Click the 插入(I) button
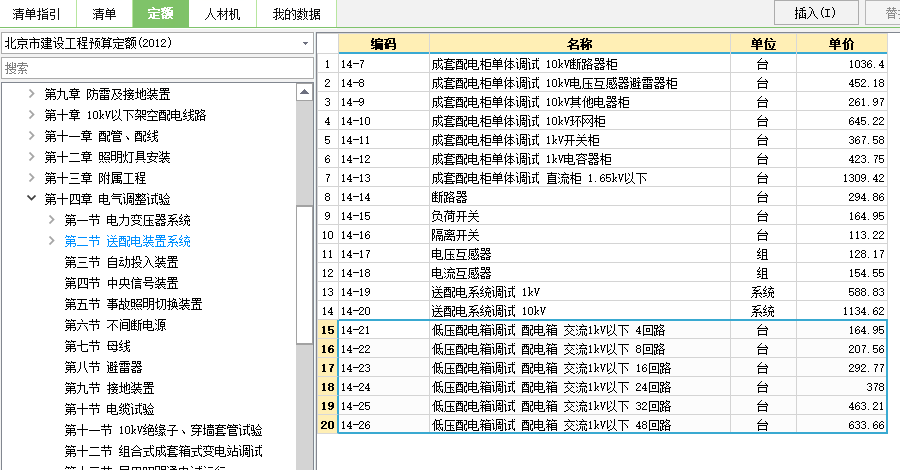Image resolution: width=900 pixels, height=470 pixels. tap(816, 13)
